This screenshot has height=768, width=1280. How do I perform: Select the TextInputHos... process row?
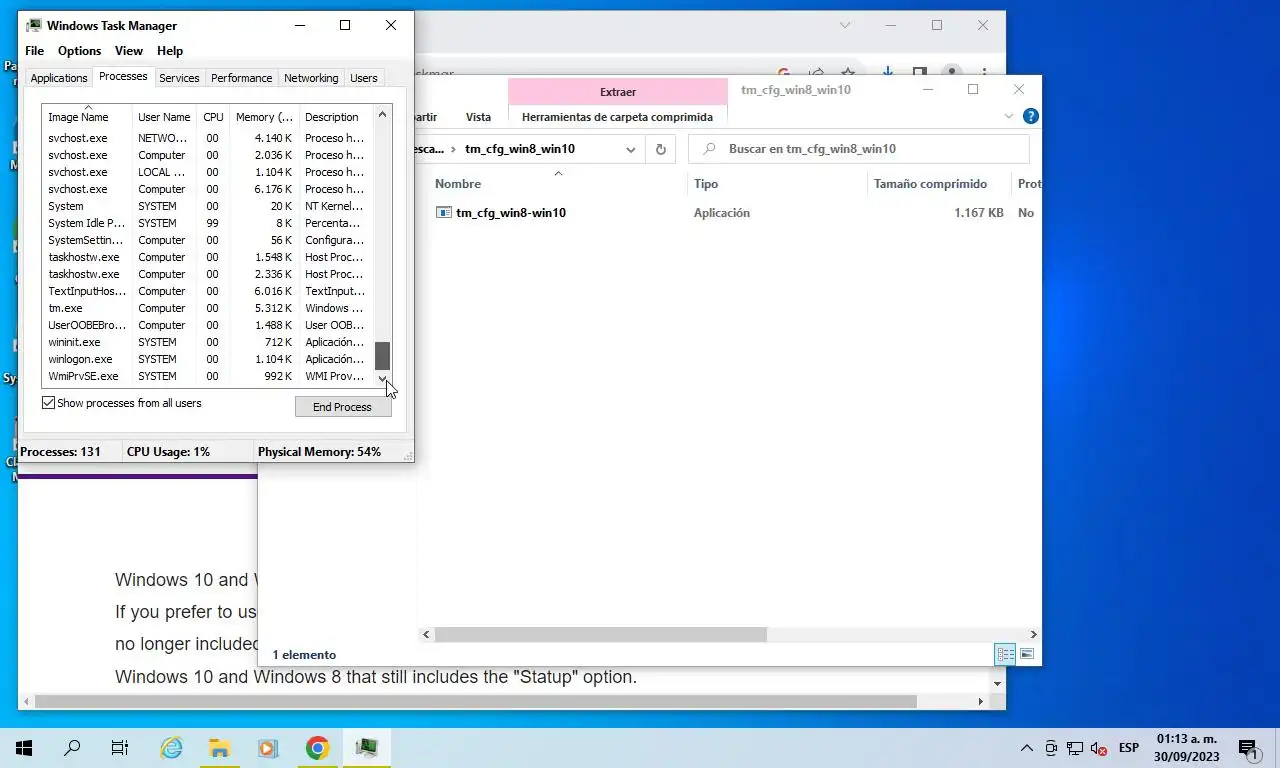pos(207,291)
